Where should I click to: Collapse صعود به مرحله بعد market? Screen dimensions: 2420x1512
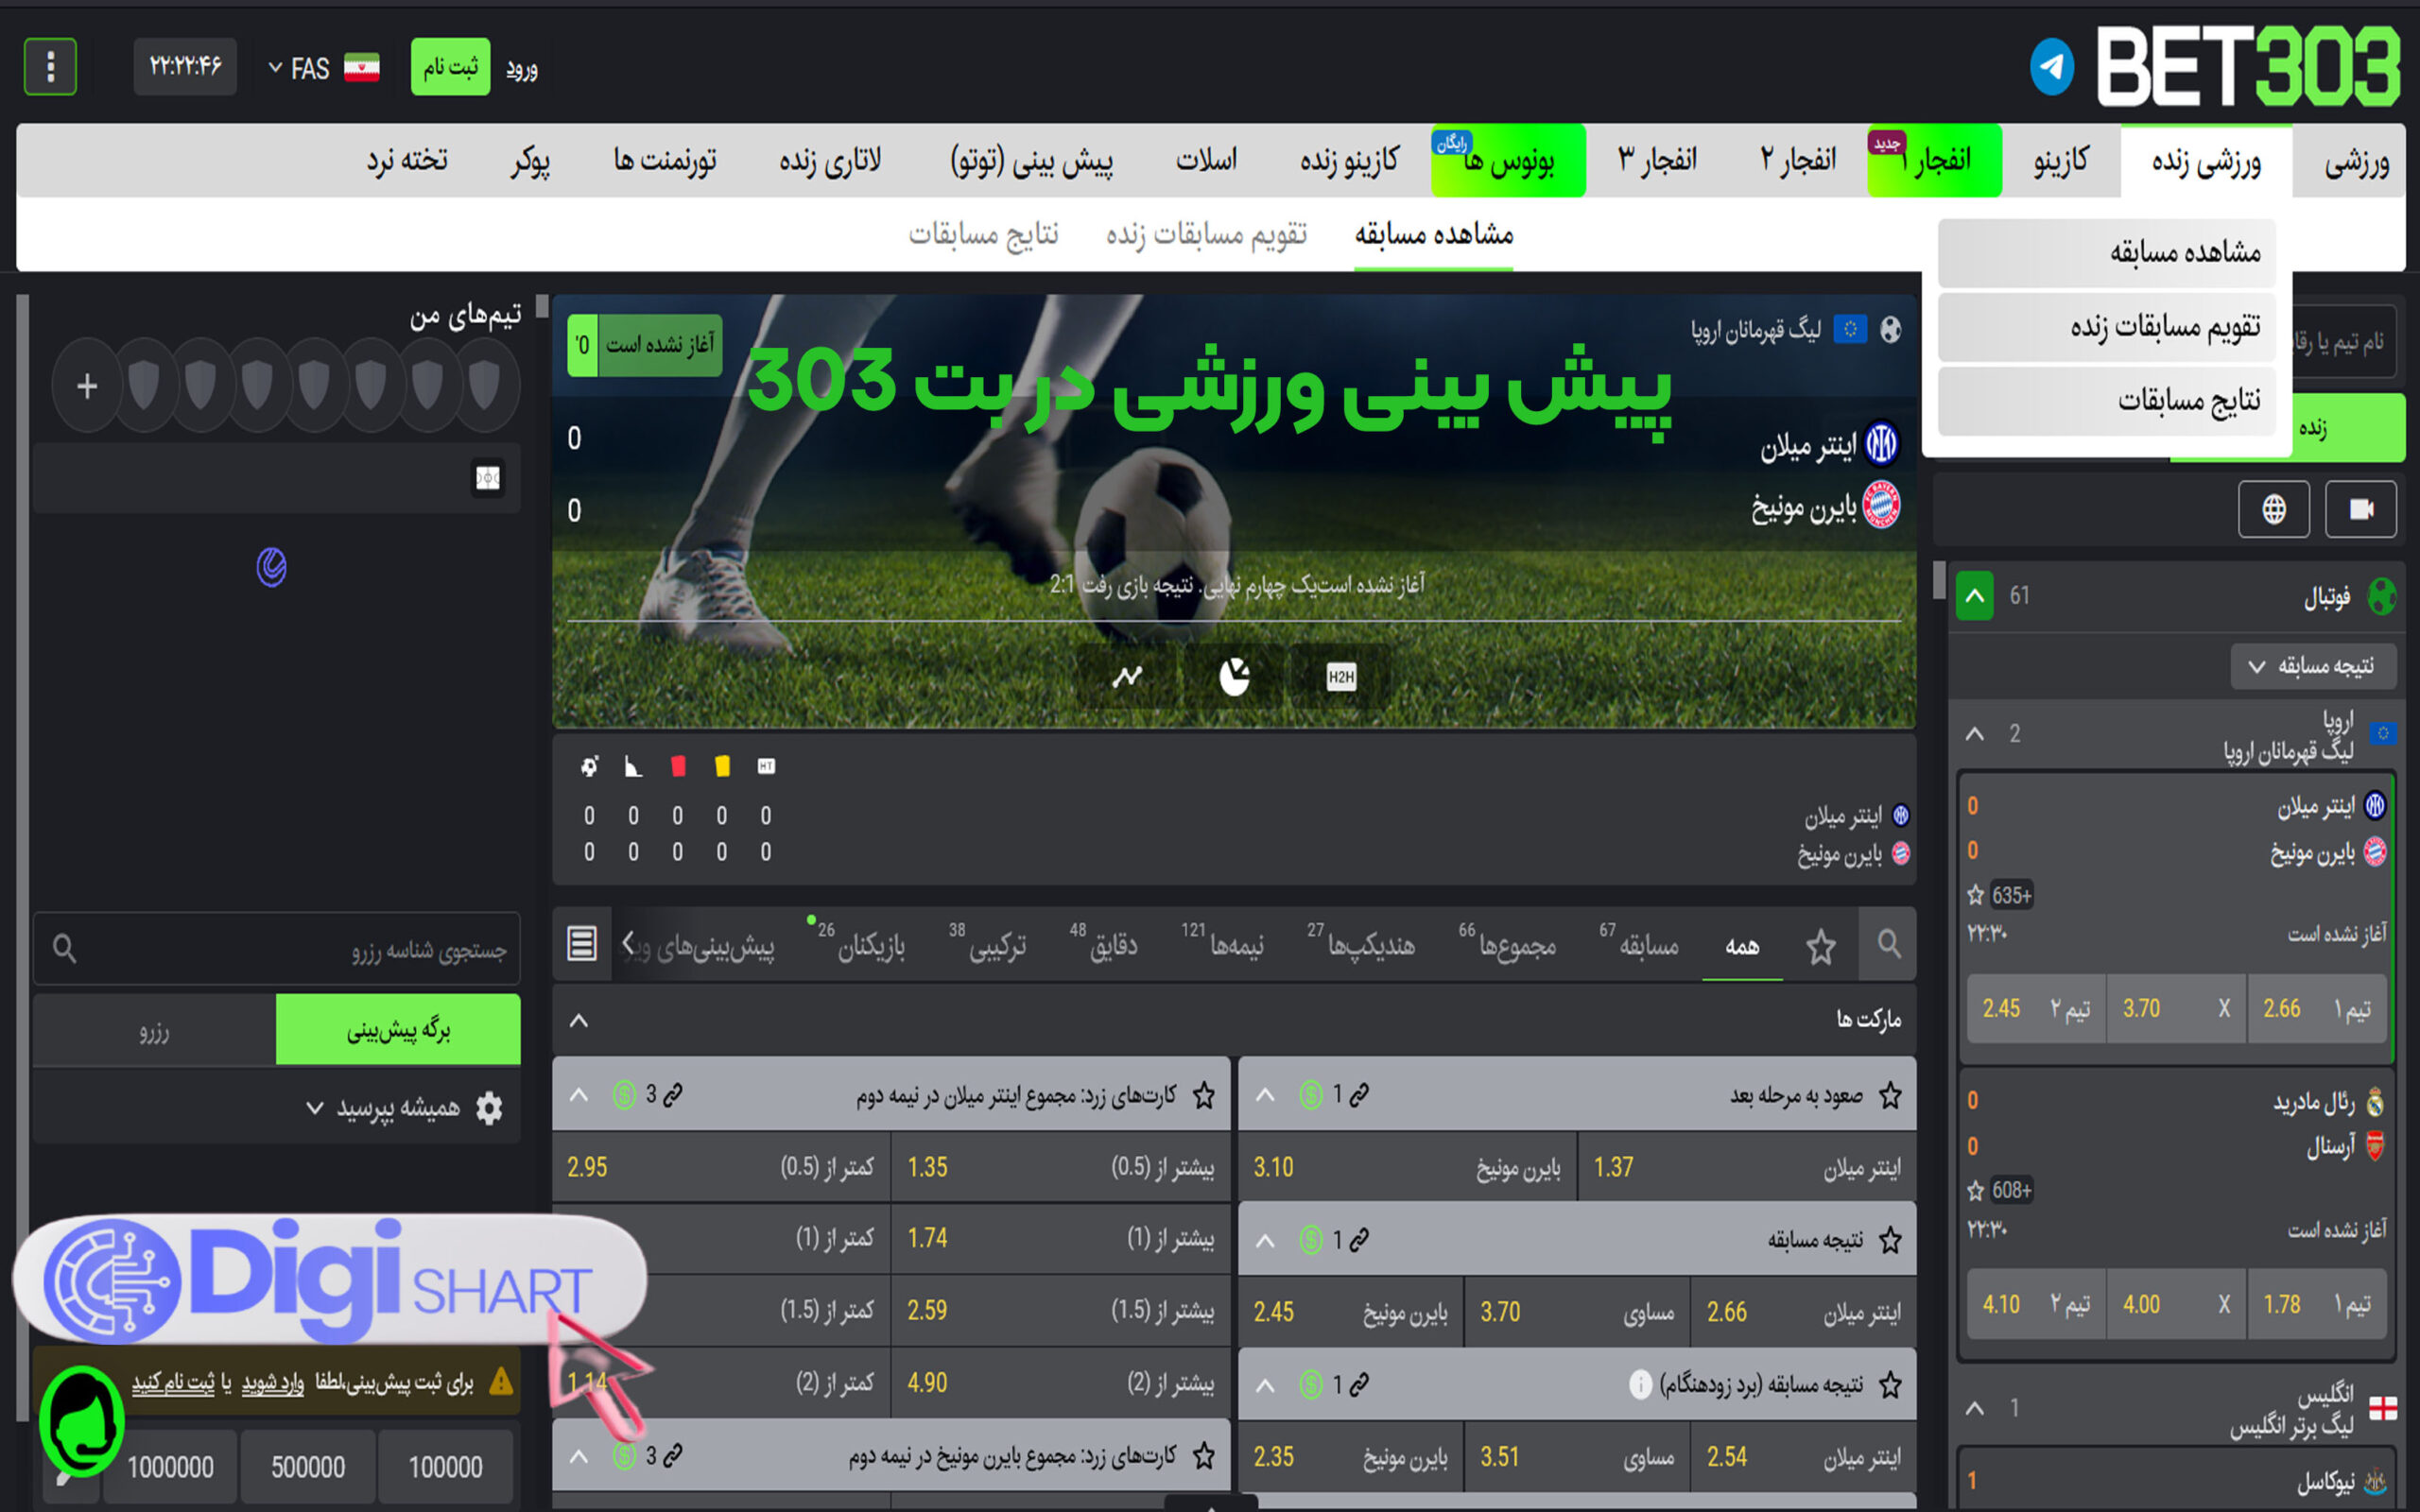pyautogui.click(x=1265, y=1095)
